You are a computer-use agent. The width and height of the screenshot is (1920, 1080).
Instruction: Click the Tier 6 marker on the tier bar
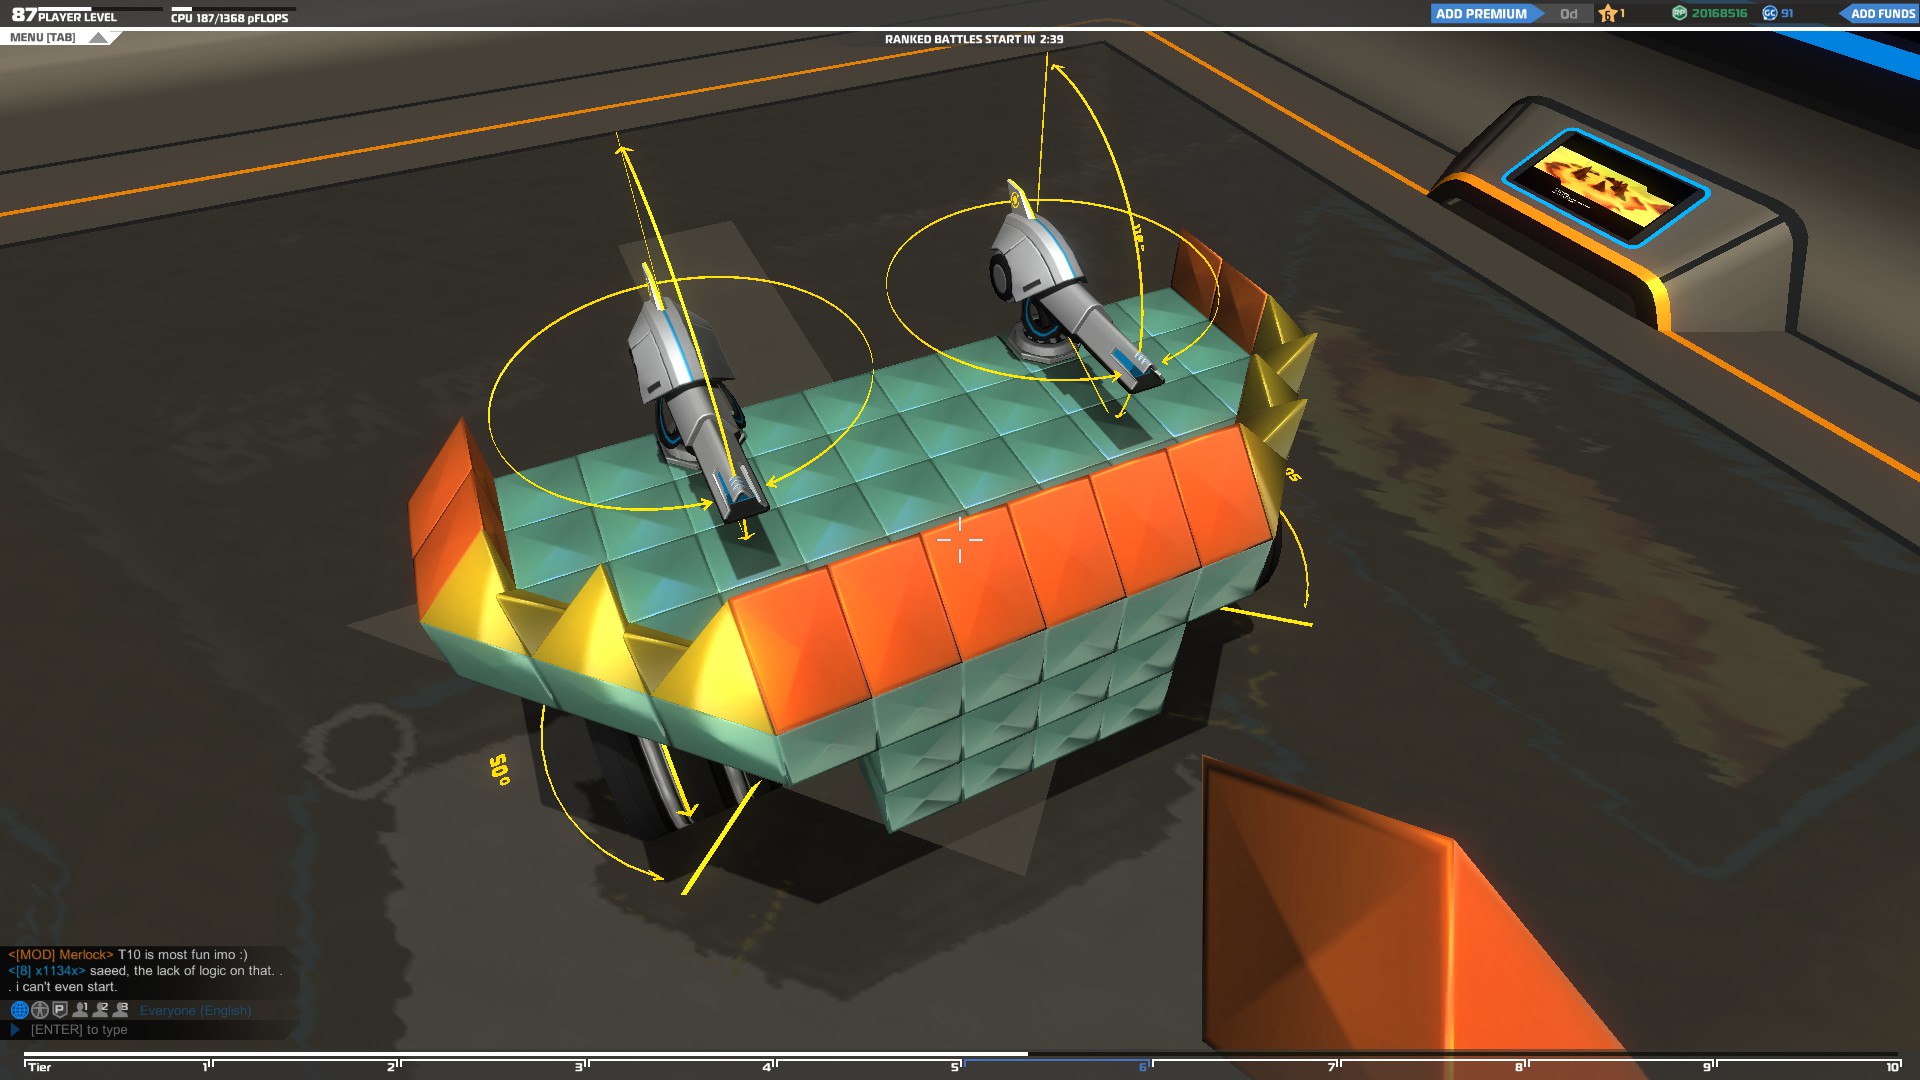pos(1143,1067)
